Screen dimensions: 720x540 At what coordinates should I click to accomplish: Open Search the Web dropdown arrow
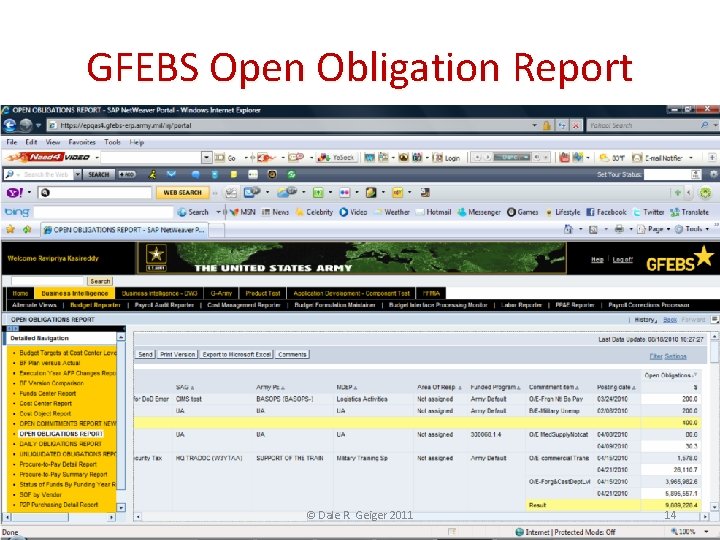coord(78,174)
